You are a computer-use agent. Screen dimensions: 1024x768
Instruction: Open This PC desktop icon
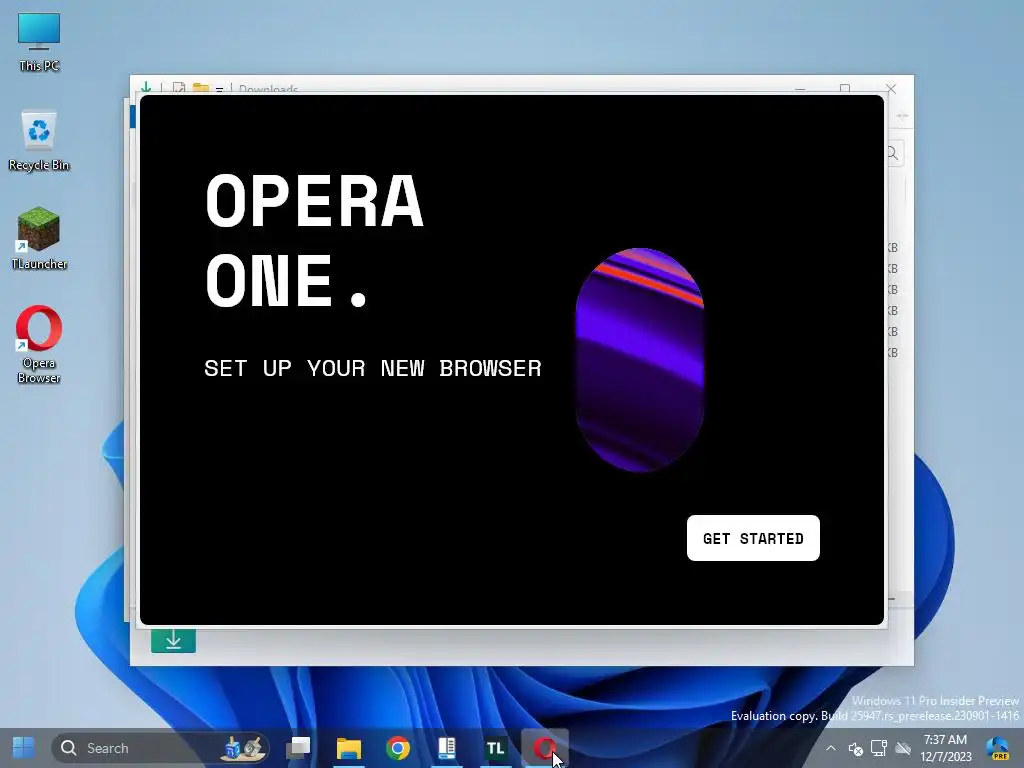pos(39,42)
